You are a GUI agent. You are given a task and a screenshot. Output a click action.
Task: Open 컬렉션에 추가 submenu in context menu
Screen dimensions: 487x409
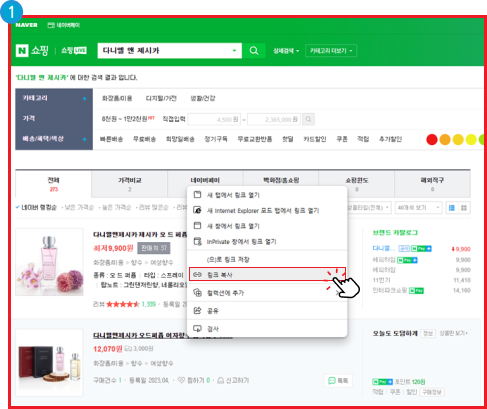point(268,293)
